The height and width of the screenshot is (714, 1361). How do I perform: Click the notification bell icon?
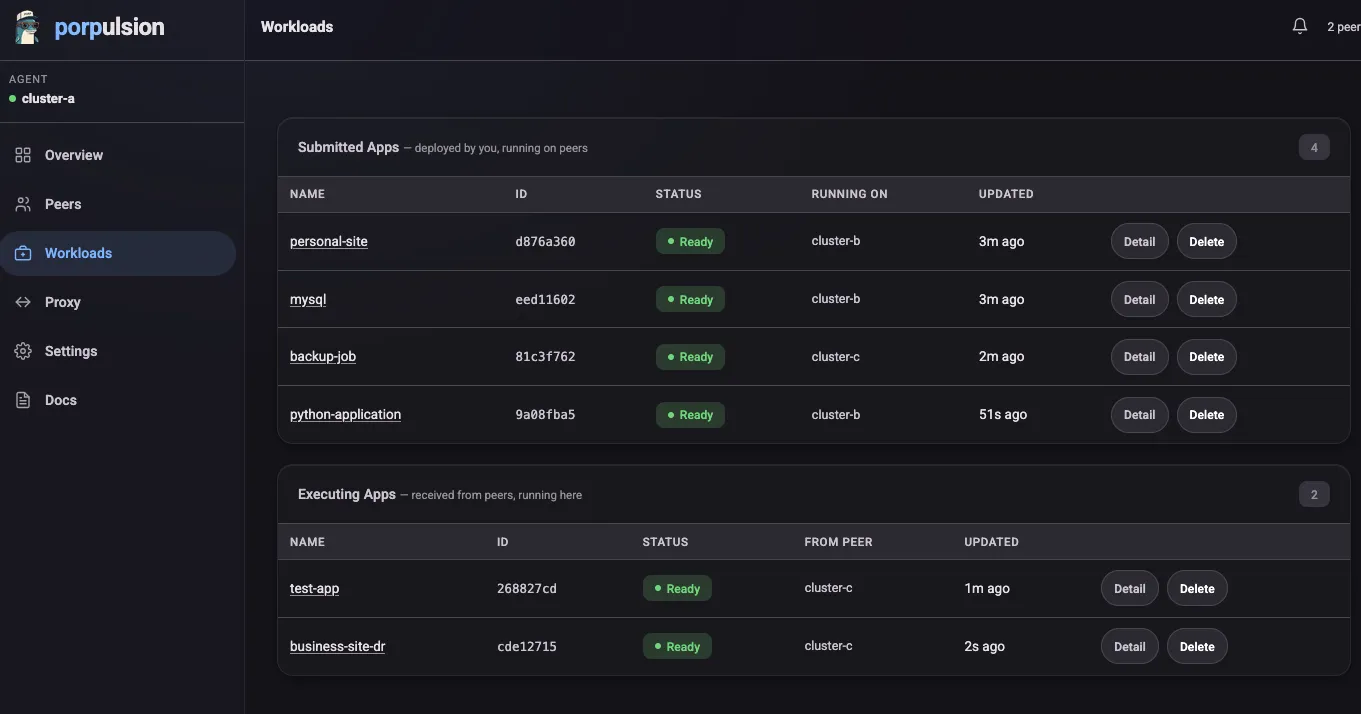[1299, 27]
